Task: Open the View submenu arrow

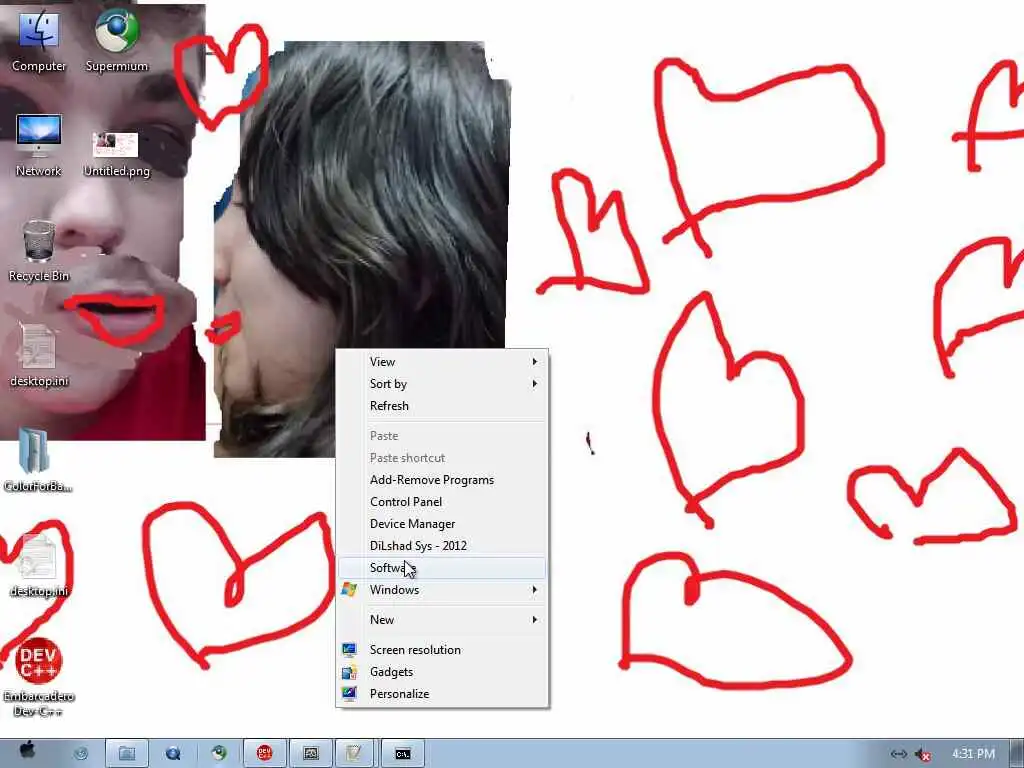Action: pyautogui.click(x=534, y=362)
